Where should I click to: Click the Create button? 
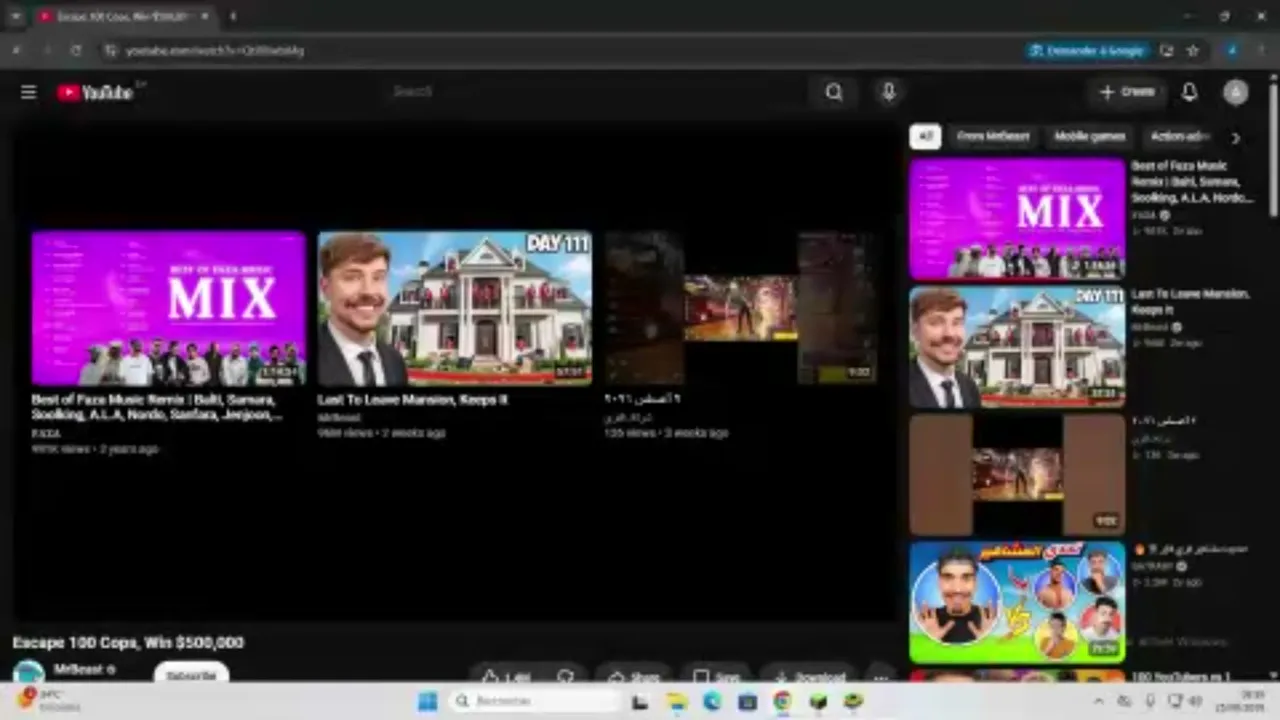point(1127,92)
